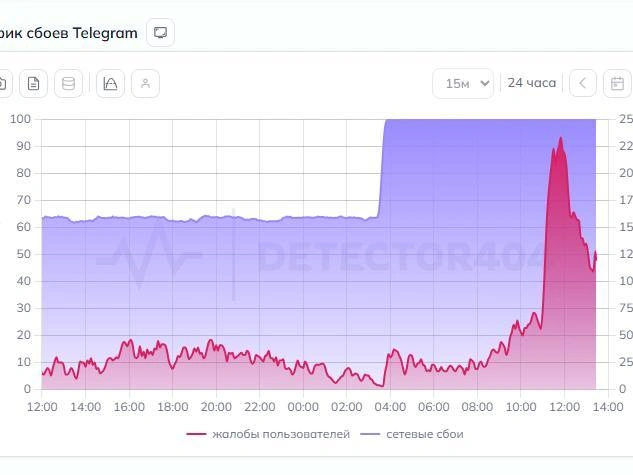Screen dimensions: 633x475
Task: Click the 16:00 label on time axis
Action: pos(129,407)
